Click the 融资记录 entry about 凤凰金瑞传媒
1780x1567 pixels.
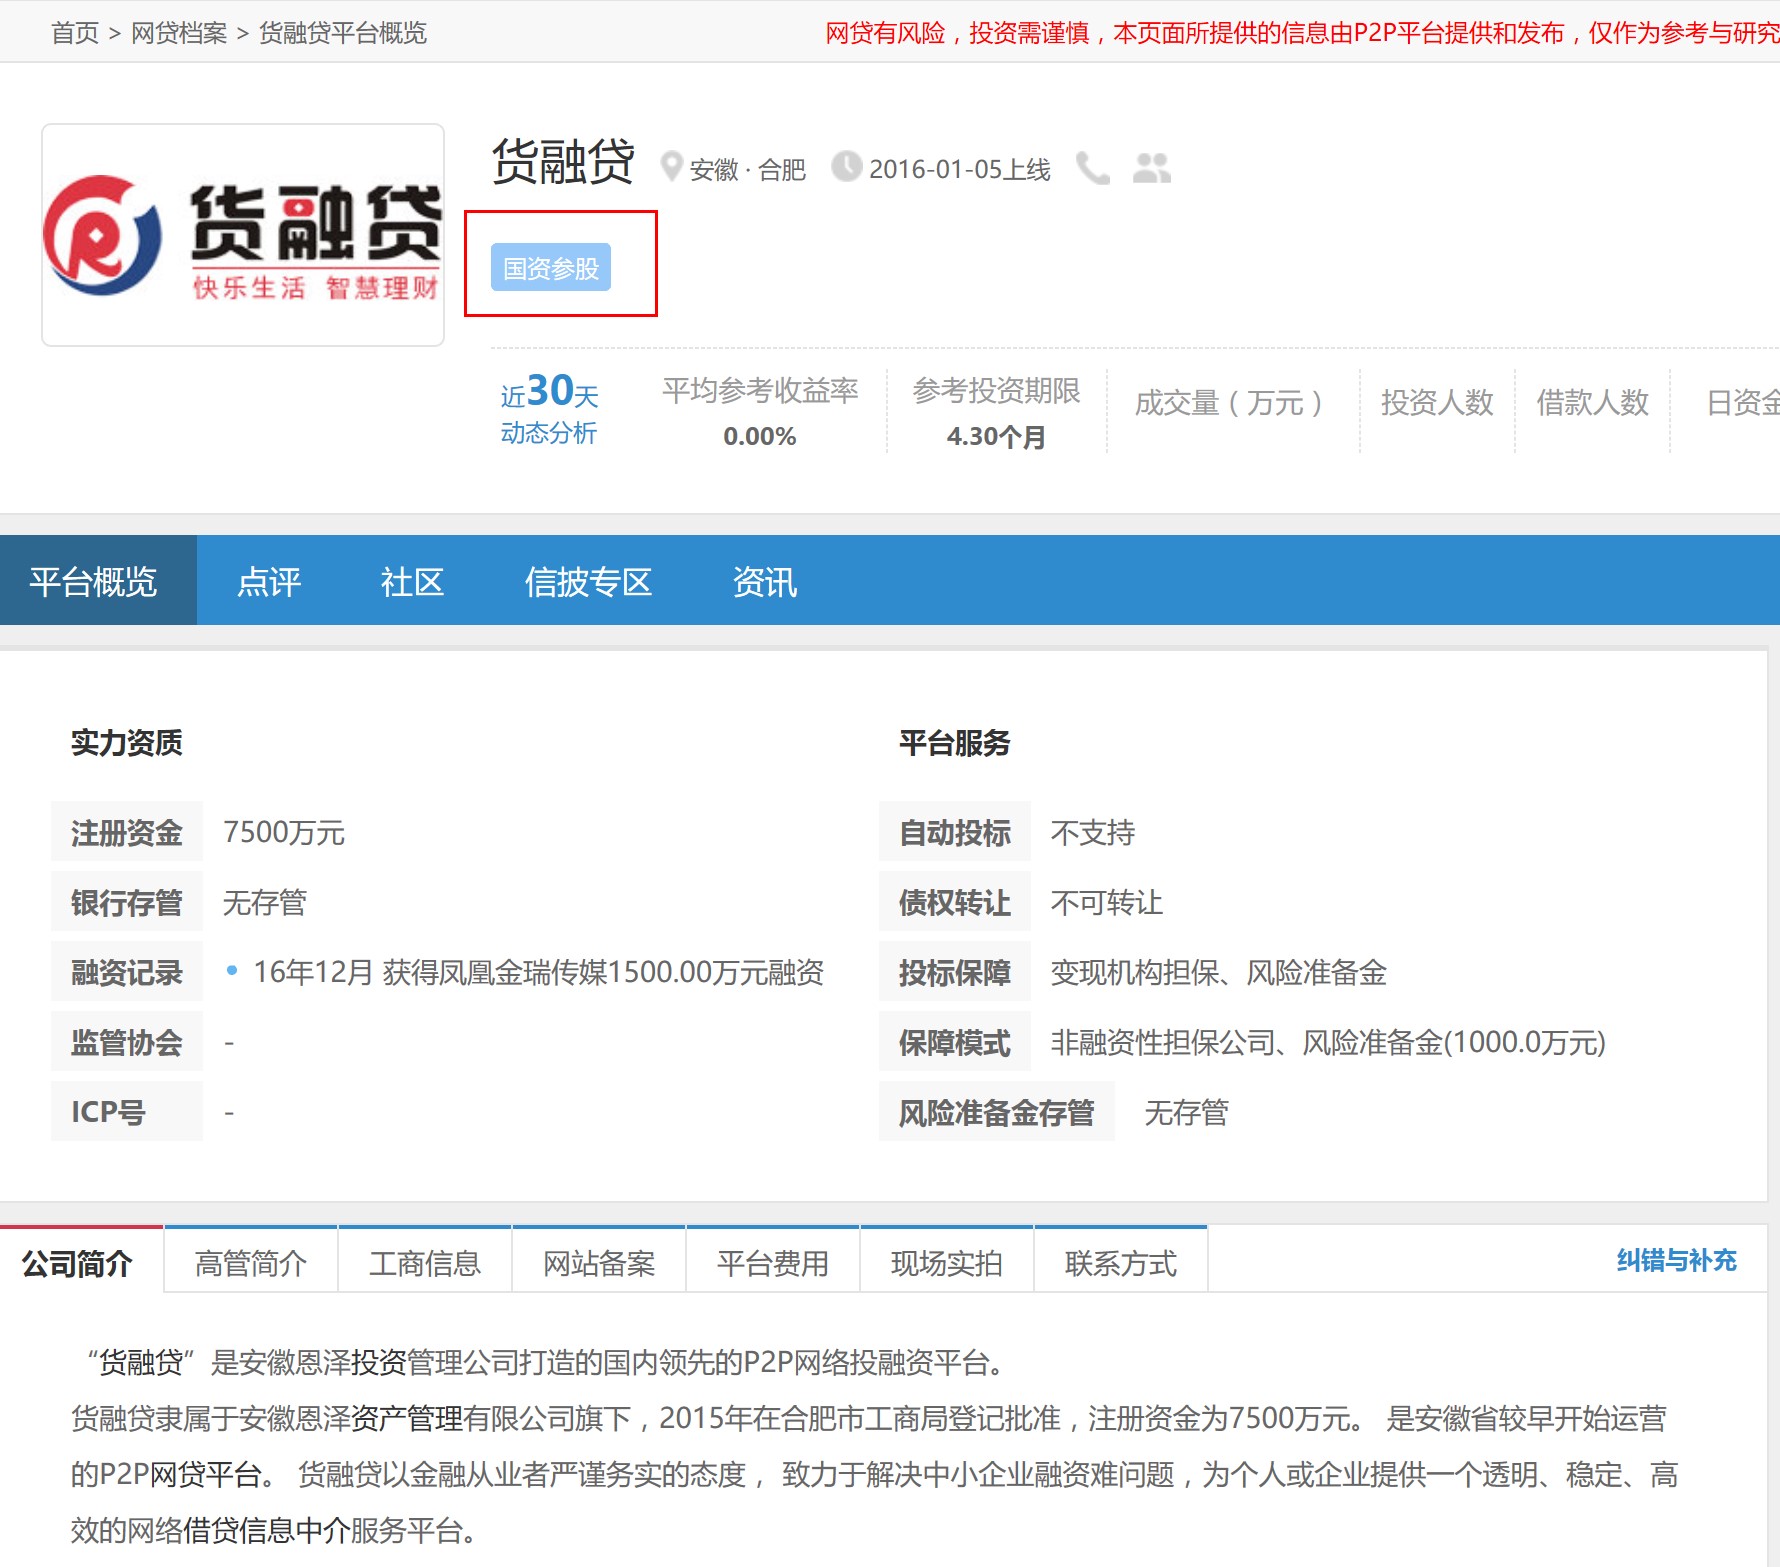pyautogui.click(x=538, y=972)
